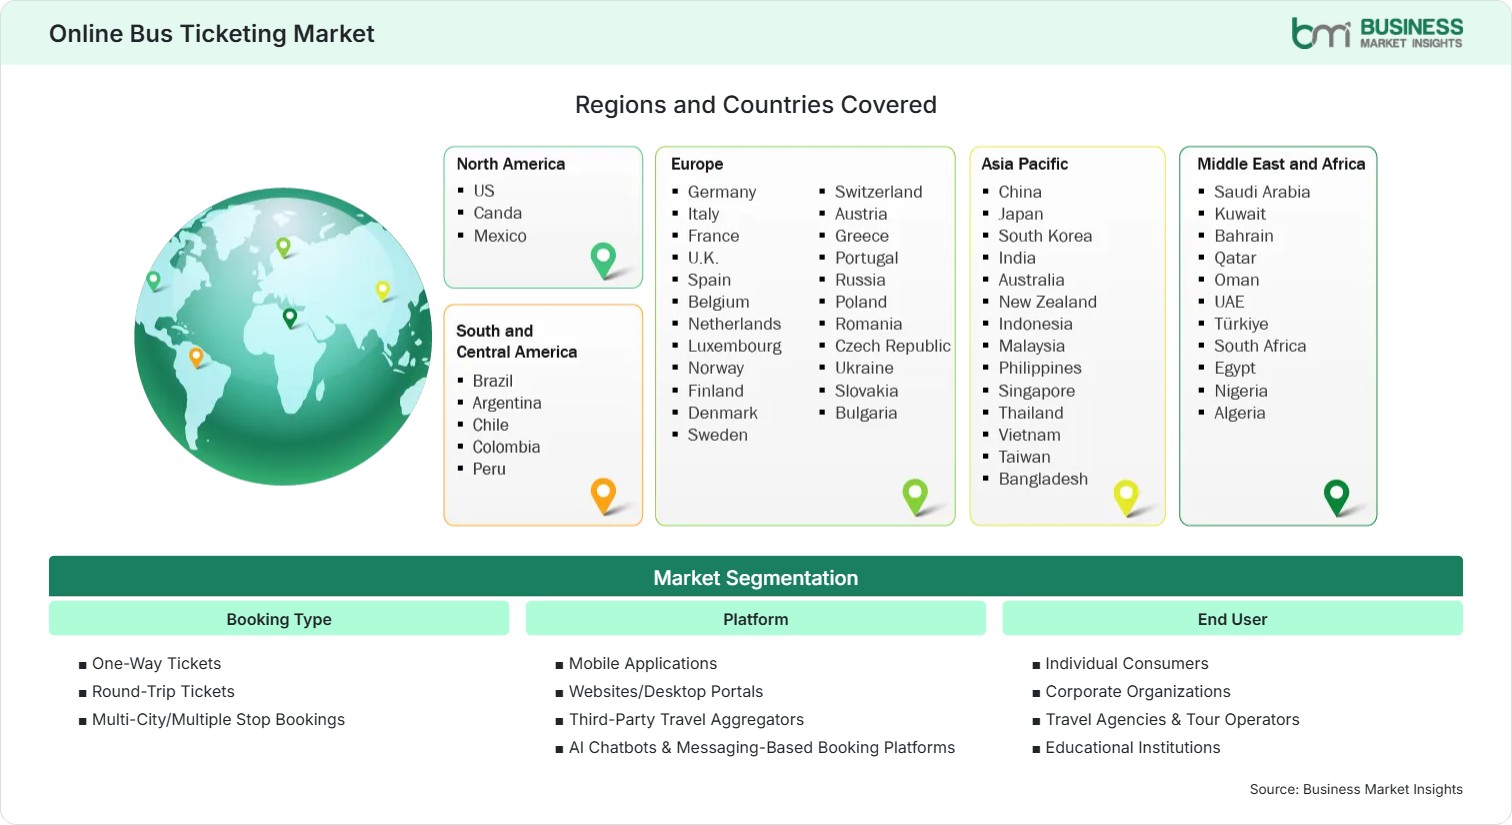Viewport: 1512px width, 825px height.
Task: Click 'Czech Republic' in the Europe list
Action: [x=893, y=346]
